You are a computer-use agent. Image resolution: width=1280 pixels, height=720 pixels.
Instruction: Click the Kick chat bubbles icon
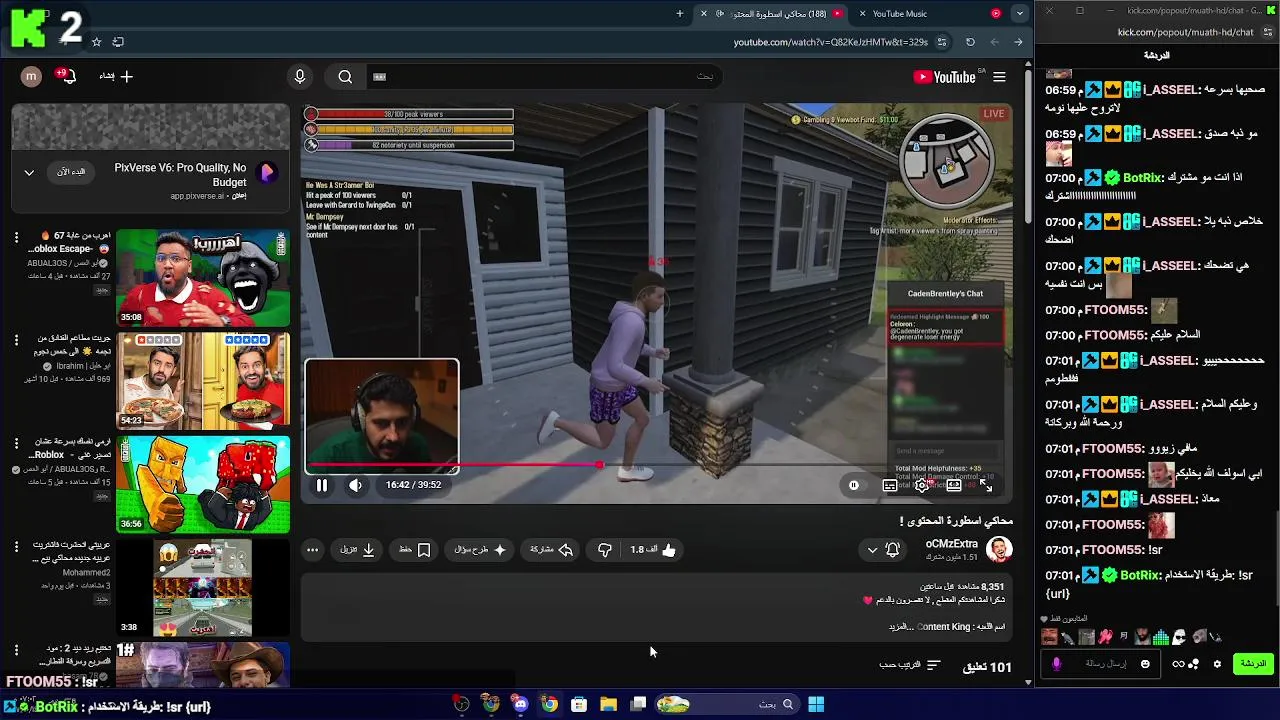[1193, 664]
